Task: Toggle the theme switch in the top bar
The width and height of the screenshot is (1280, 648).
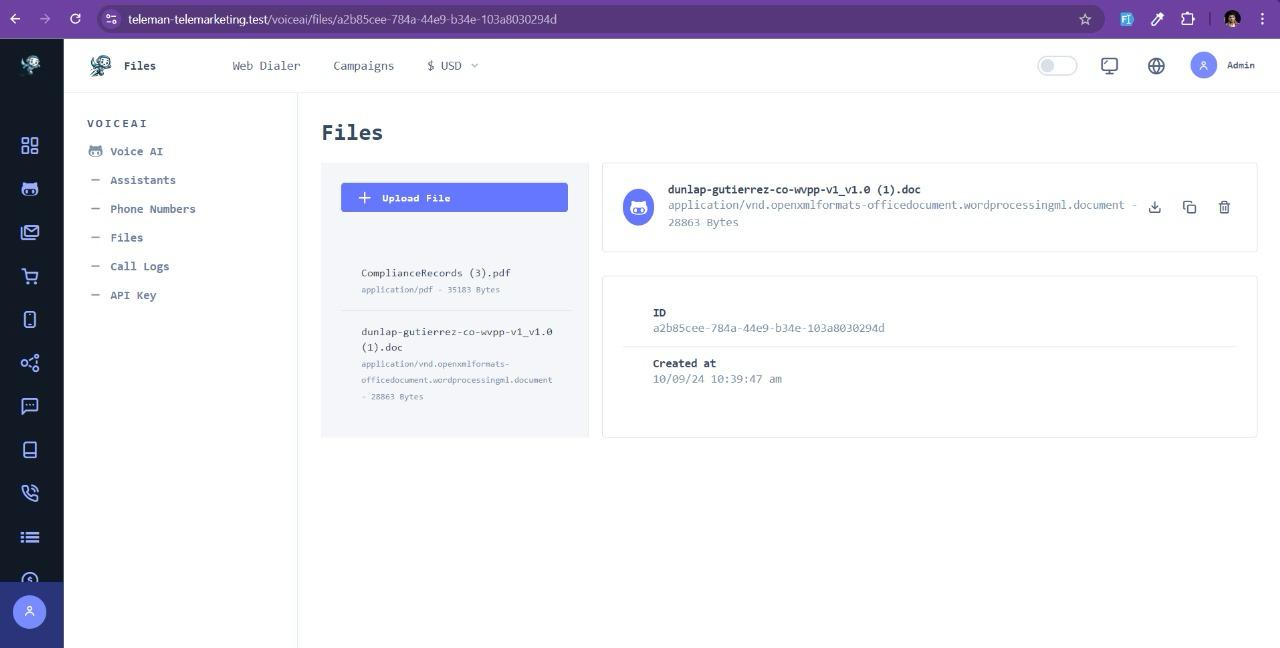Action: tap(1056, 65)
